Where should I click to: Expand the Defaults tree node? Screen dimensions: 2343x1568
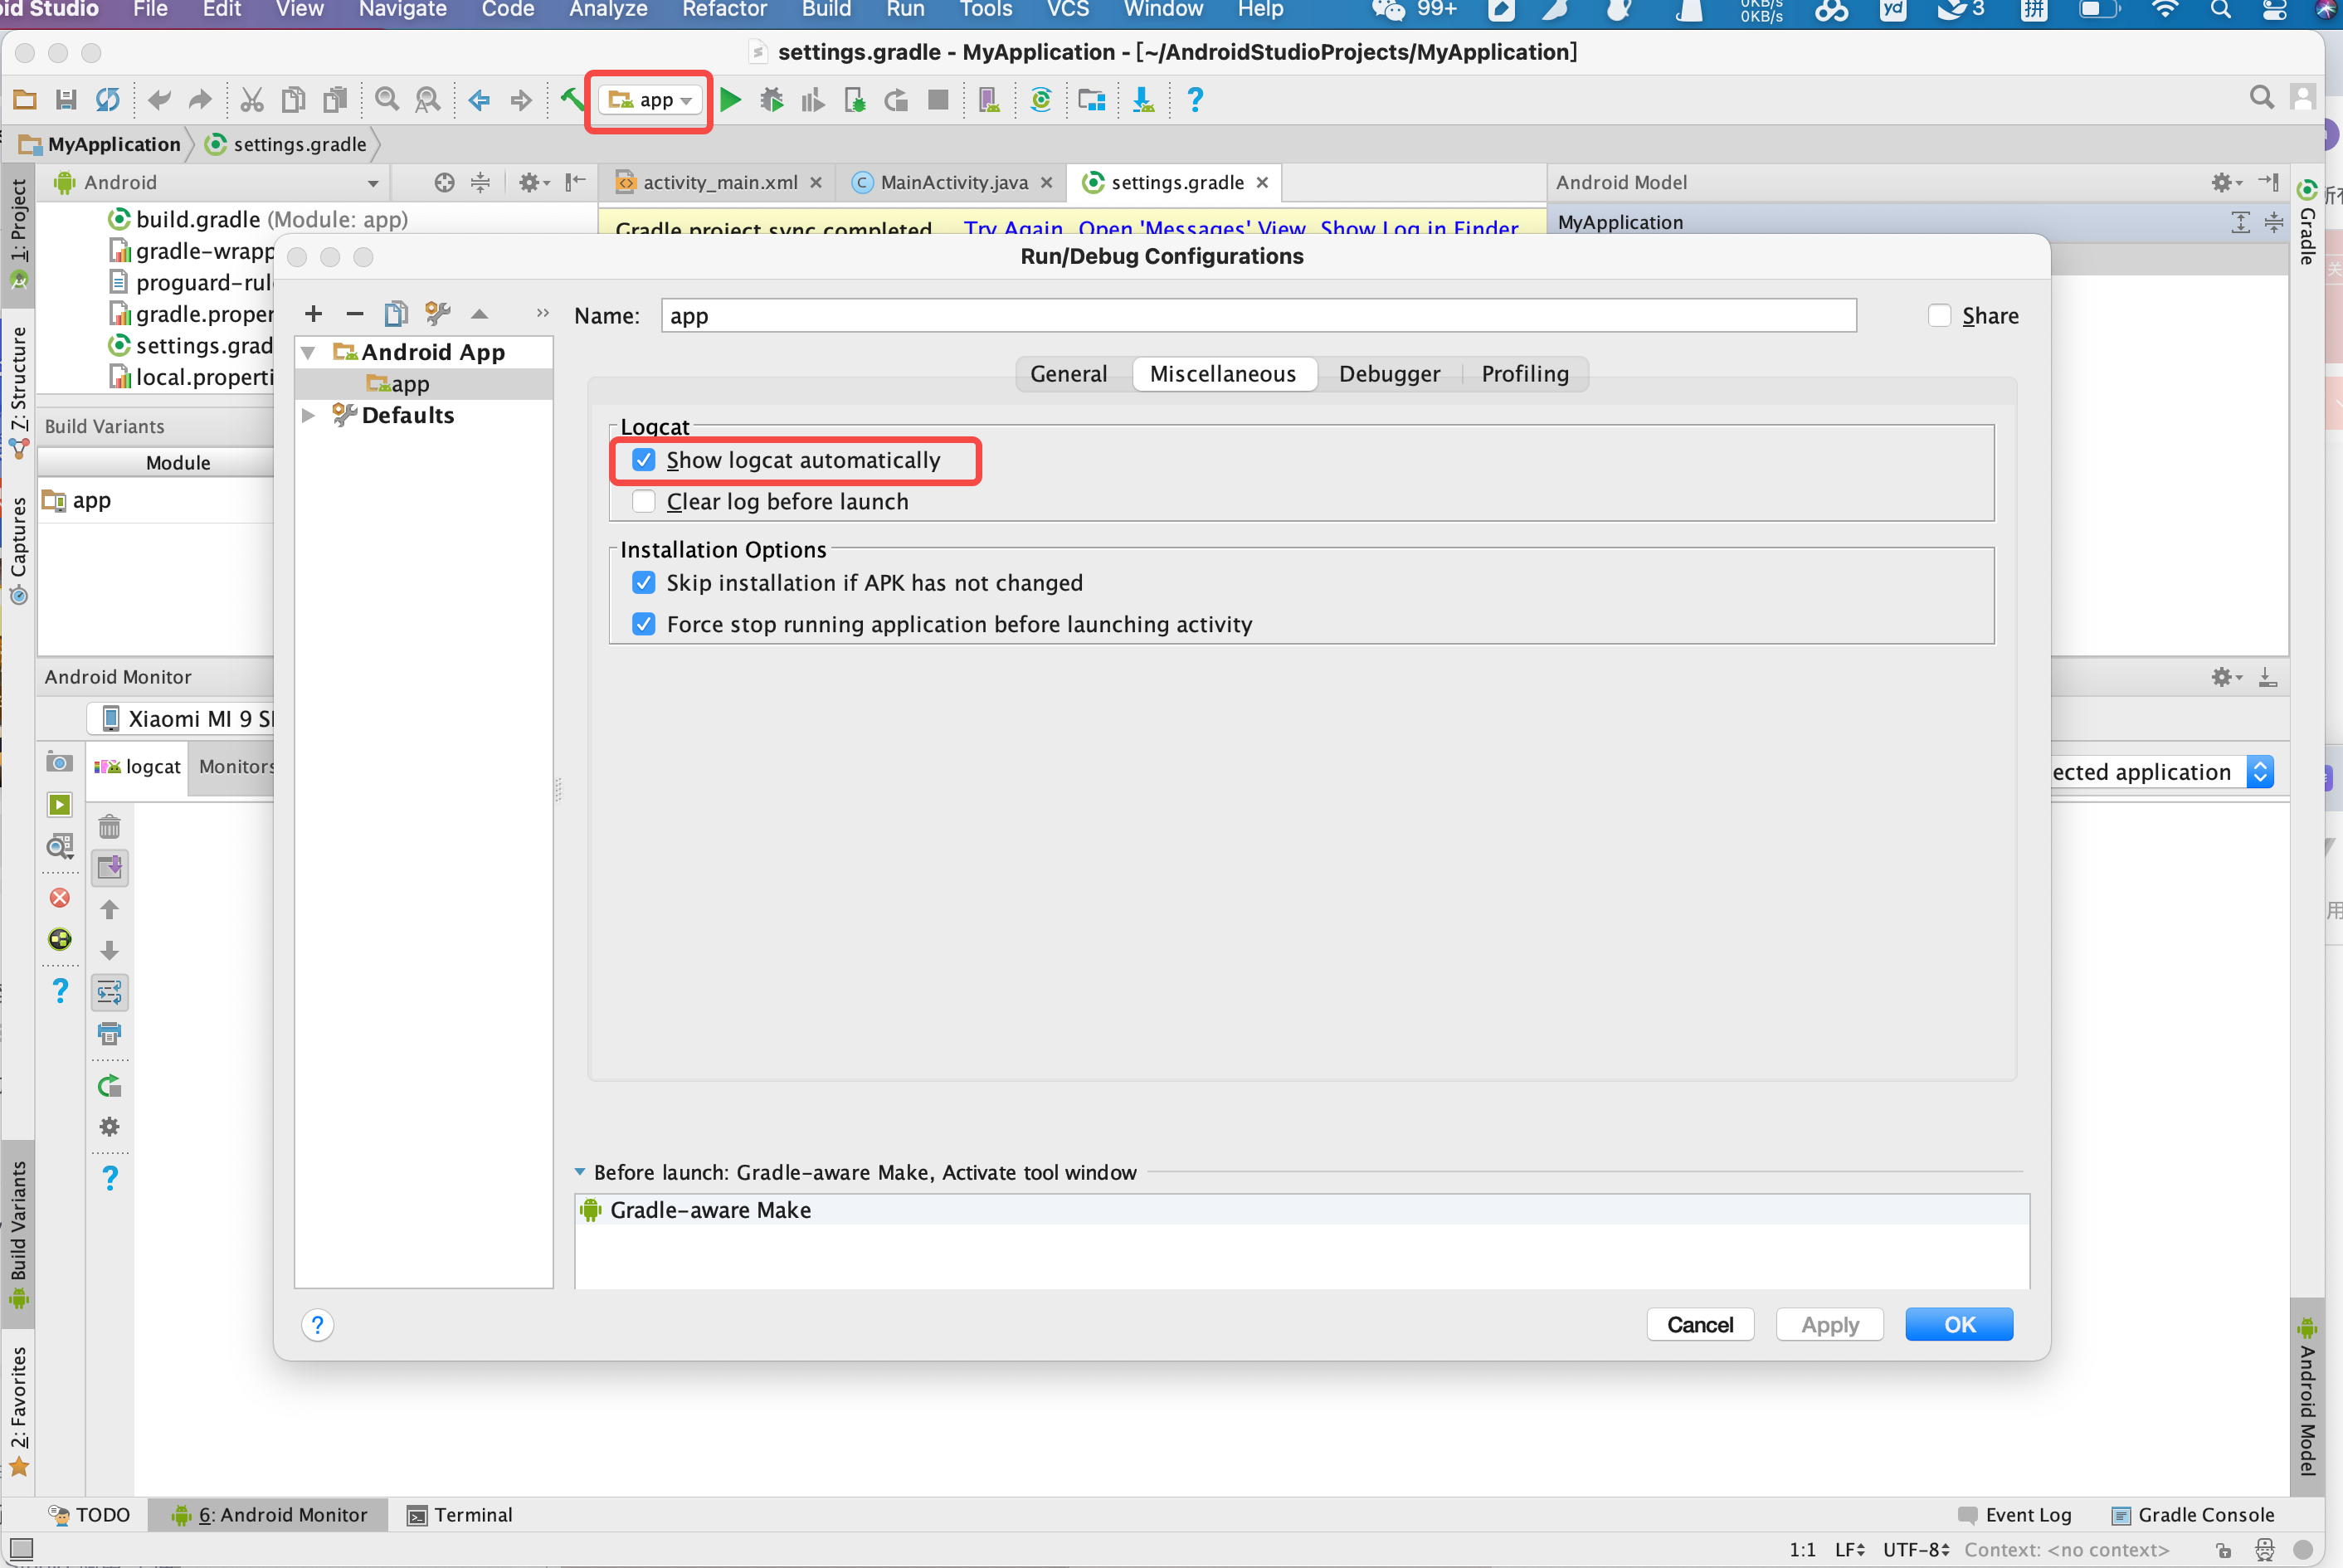click(x=309, y=415)
